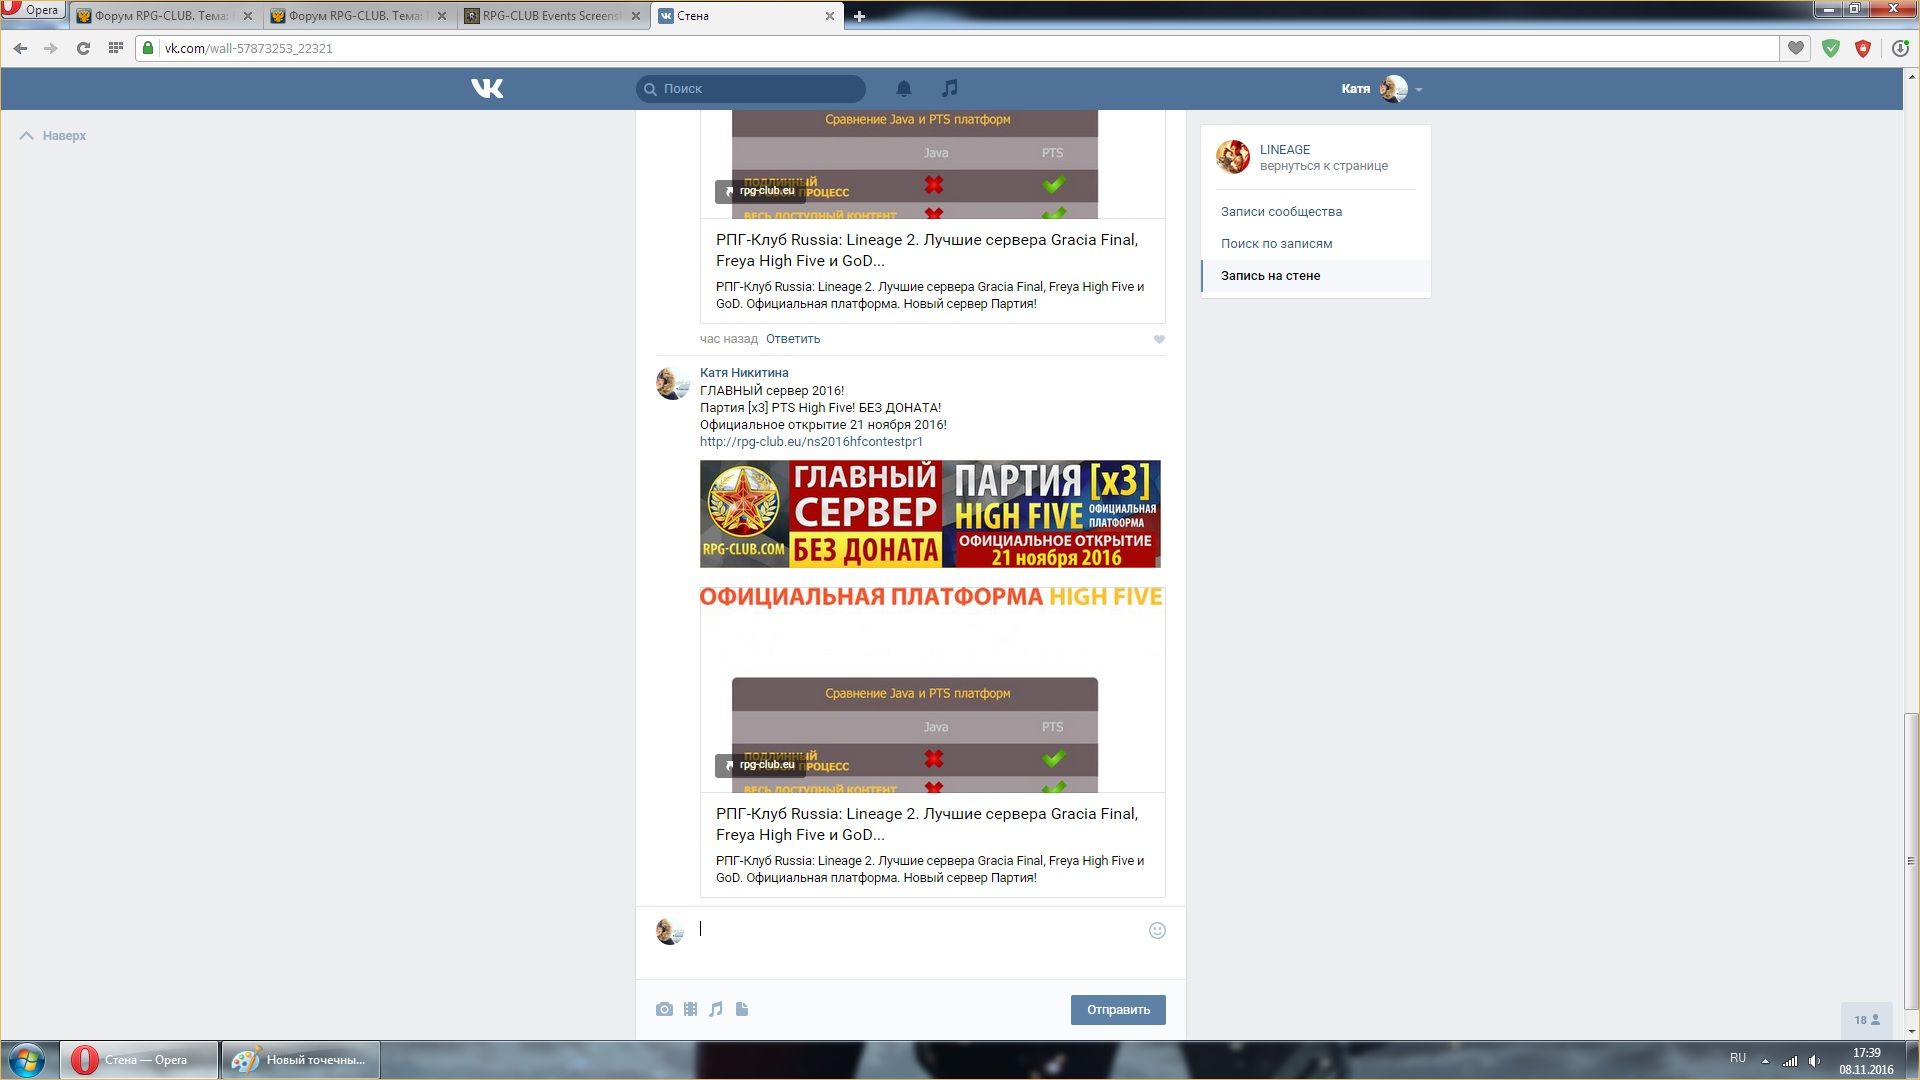This screenshot has width=1920, height=1080.
Task: Expand the Катя profile dropdown
Action: tap(1419, 90)
